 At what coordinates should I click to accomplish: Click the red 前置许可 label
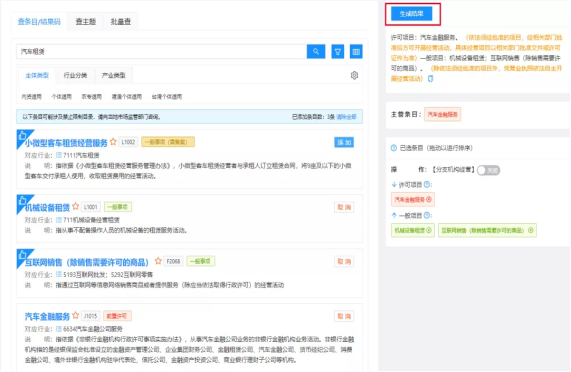pos(117,316)
